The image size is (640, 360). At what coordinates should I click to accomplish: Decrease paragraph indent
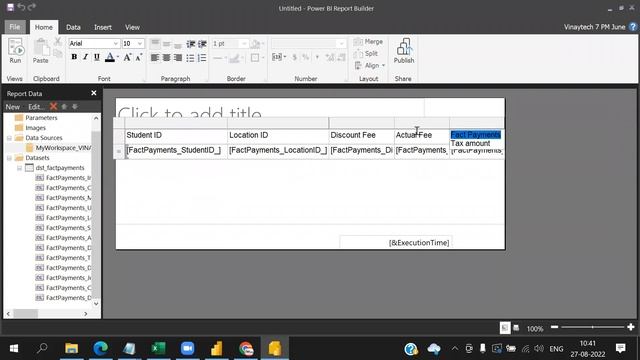click(x=191, y=44)
